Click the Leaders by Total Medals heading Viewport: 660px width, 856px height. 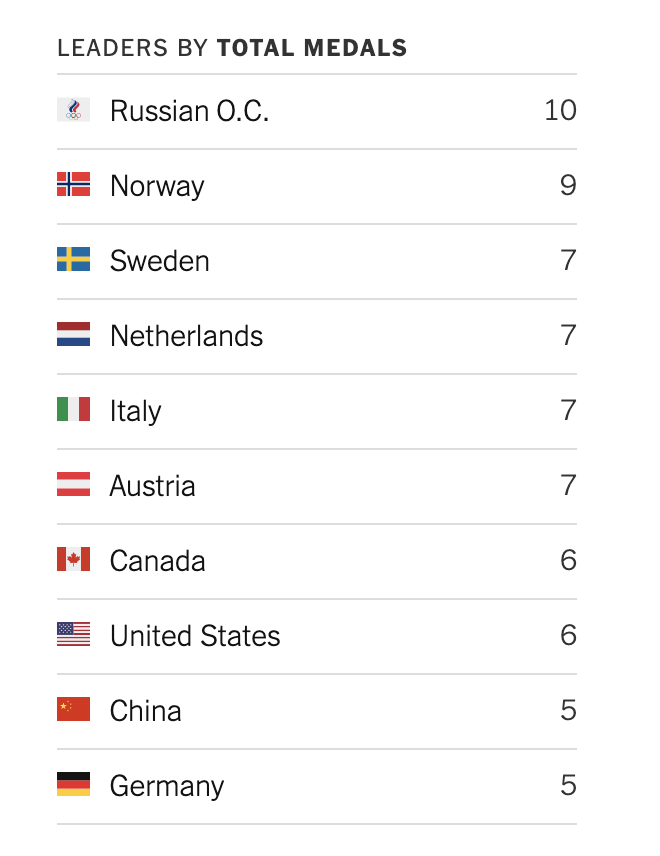[x=232, y=48]
